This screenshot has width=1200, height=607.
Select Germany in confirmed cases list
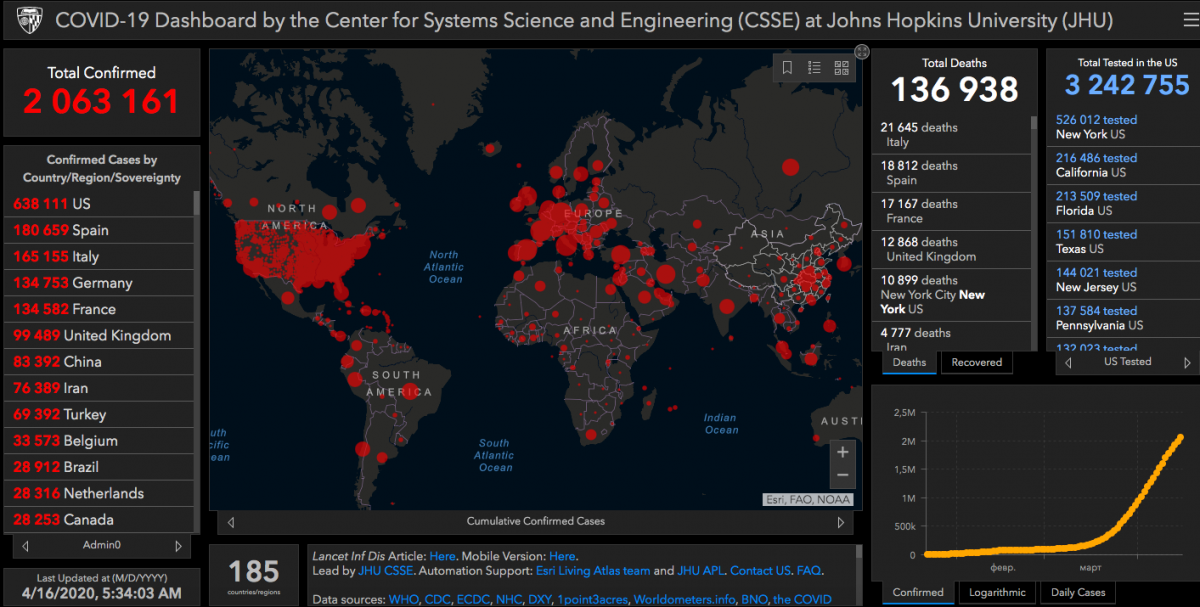point(98,283)
